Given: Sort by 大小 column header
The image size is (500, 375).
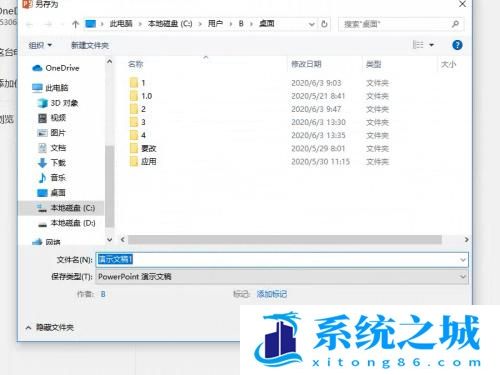Looking at the screenshot, I should click(x=448, y=64).
